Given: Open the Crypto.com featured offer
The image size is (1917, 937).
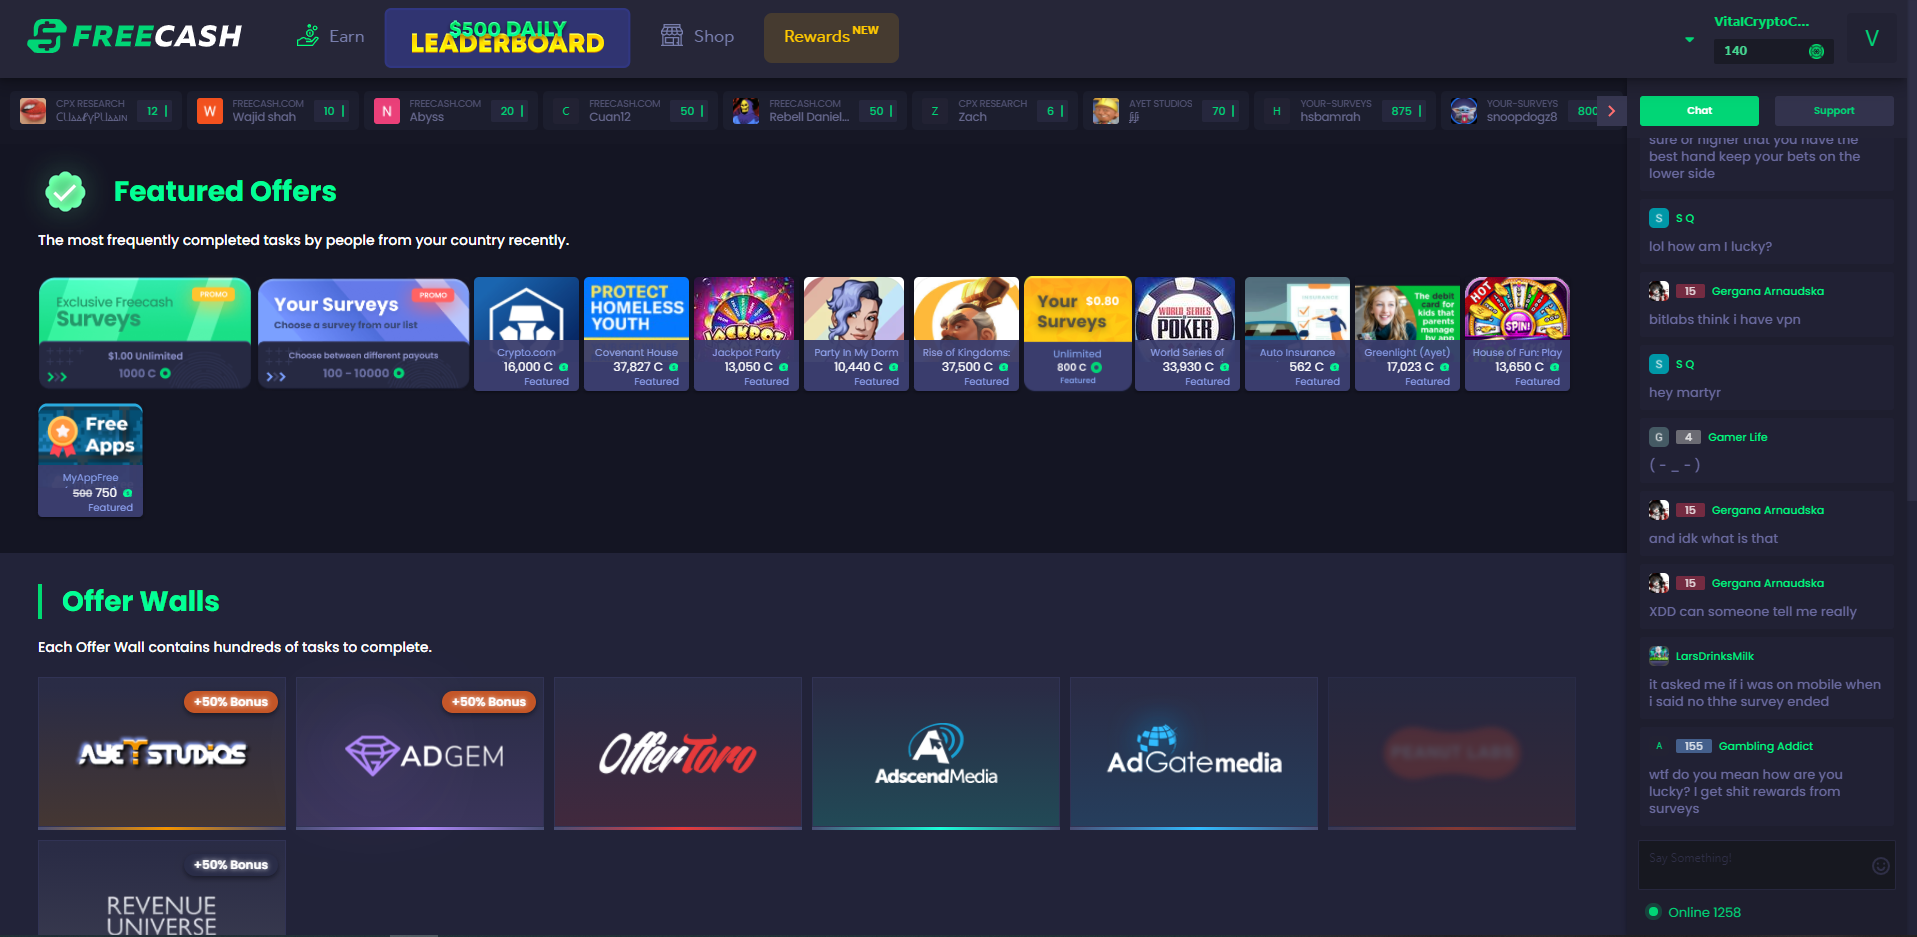Looking at the screenshot, I should 526,334.
